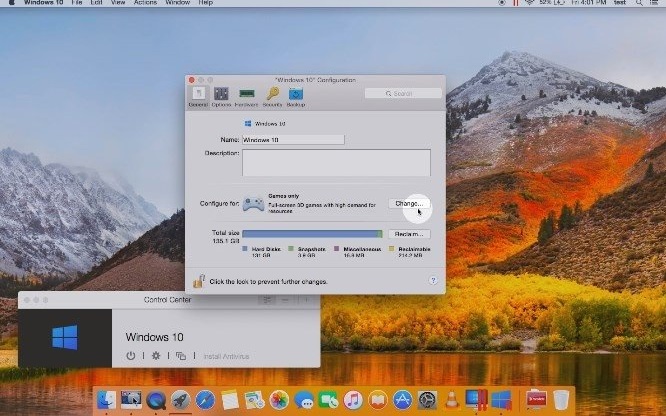Focus the Search field in the configuration window
This screenshot has width=666, height=416.
pyautogui.click(x=403, y=94)
